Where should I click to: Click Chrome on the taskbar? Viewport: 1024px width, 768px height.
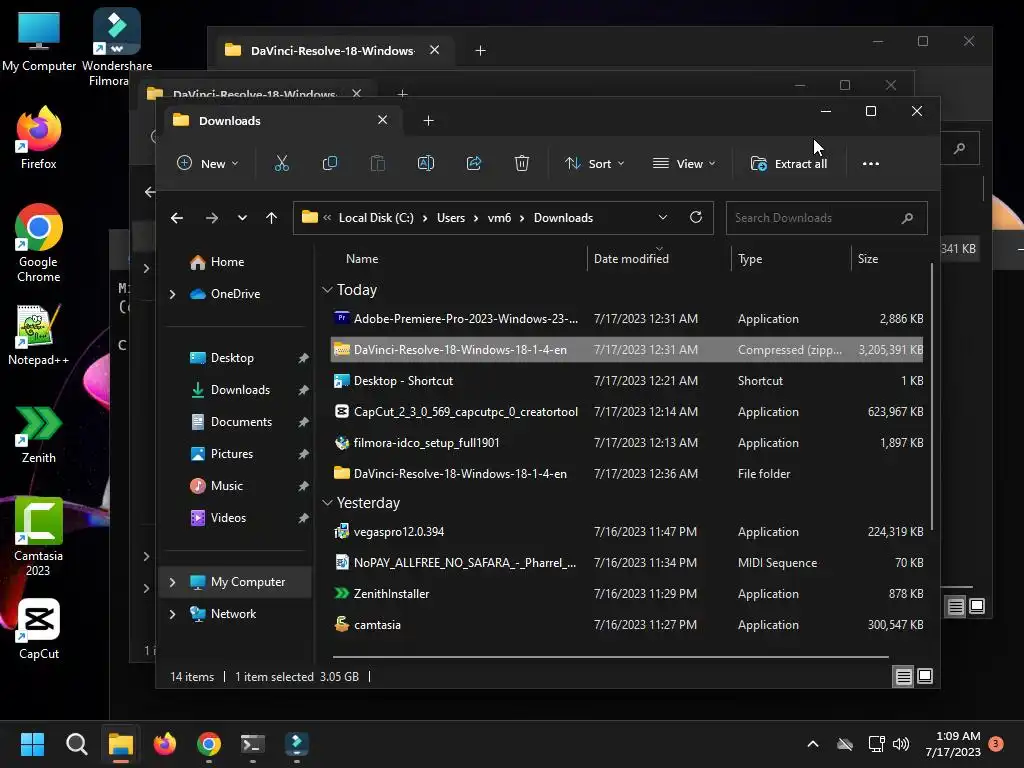(x=209, y=744)
